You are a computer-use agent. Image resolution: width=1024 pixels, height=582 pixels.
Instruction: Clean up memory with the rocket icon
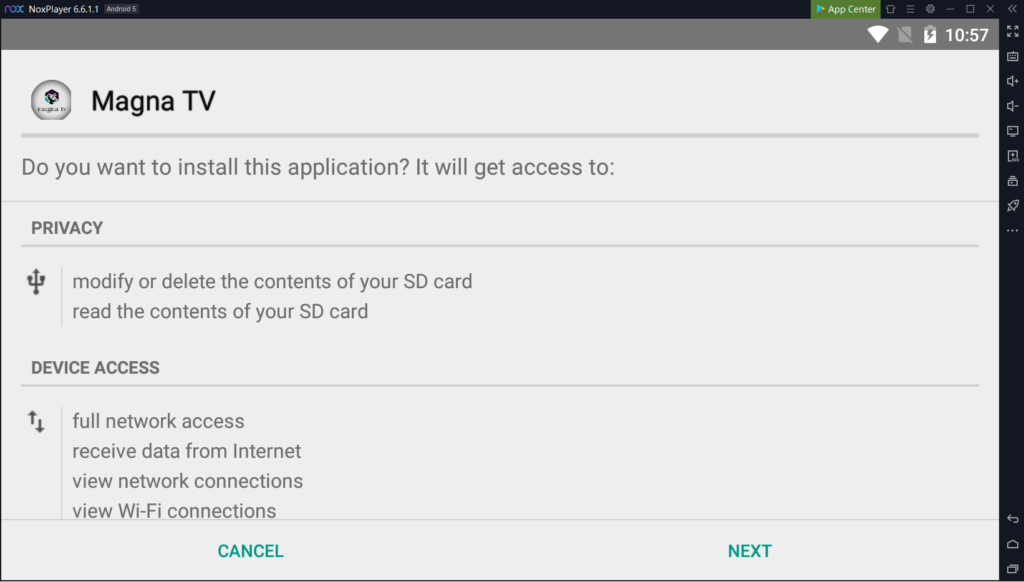point(1012,206)
